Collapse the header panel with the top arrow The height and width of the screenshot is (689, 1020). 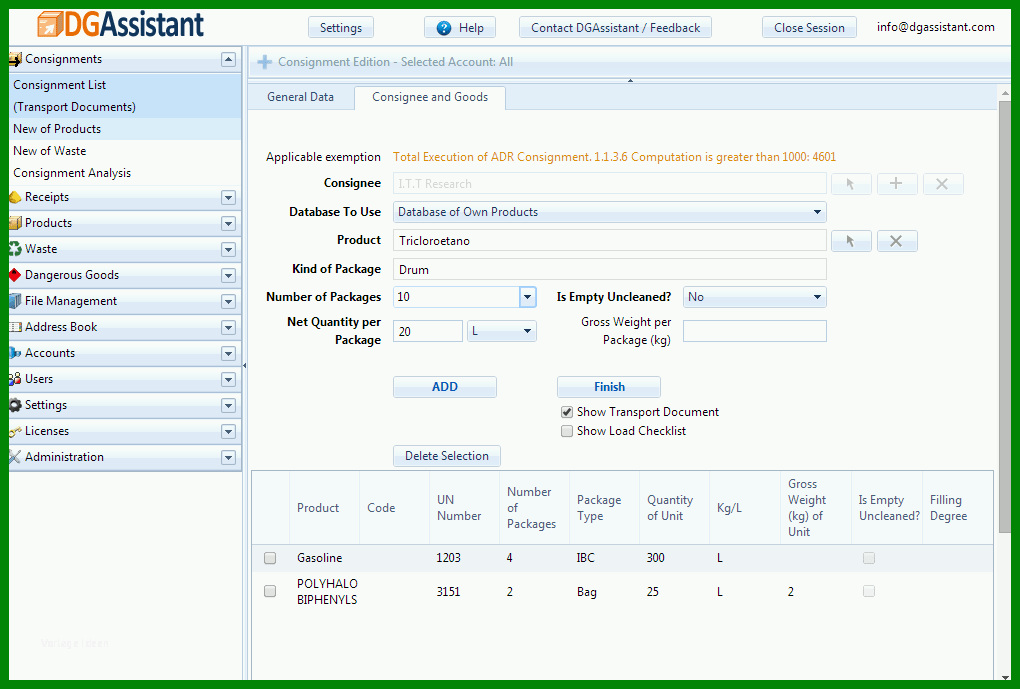click(x=630, y=81)
